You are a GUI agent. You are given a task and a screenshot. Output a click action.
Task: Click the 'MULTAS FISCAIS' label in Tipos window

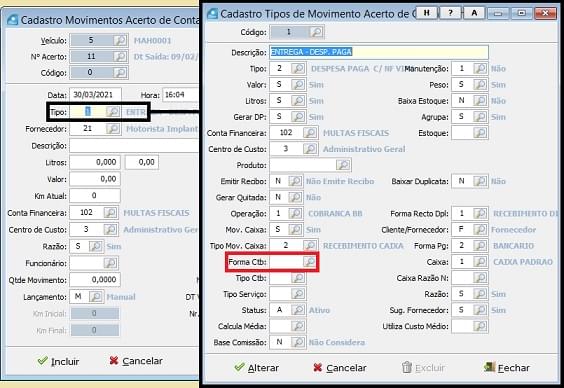click(356, 133)
